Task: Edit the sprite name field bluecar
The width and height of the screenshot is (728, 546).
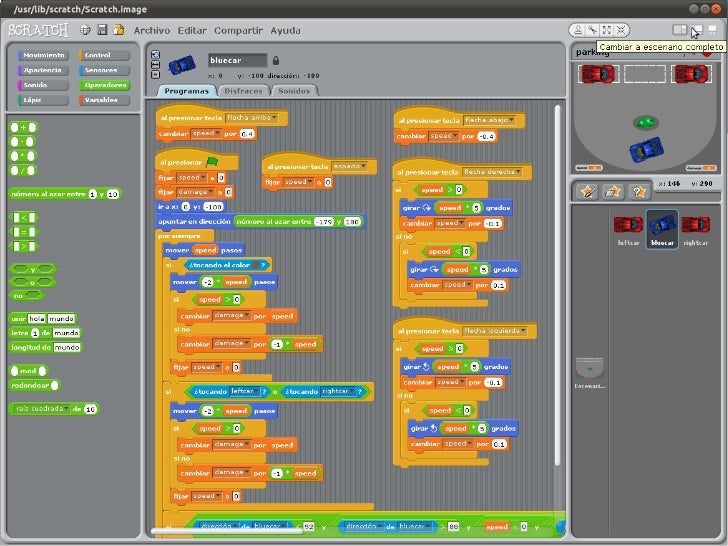Action: pyautogui.click(x=237, y=60)
